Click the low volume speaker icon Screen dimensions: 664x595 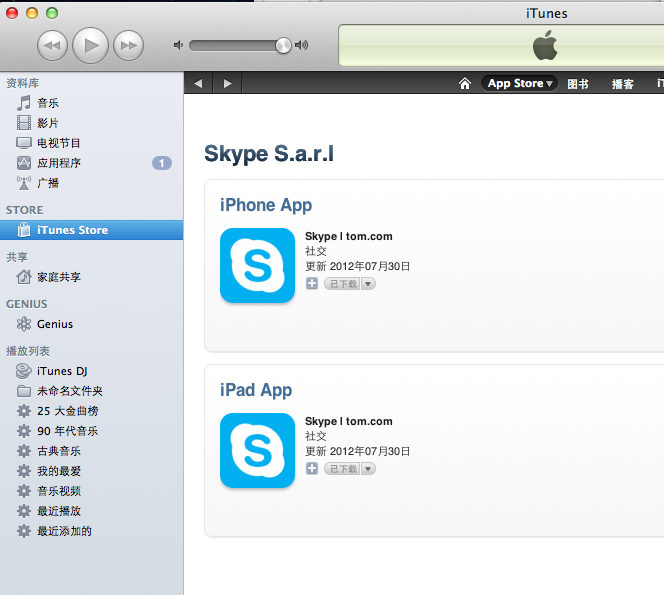(x=178, y=45)
